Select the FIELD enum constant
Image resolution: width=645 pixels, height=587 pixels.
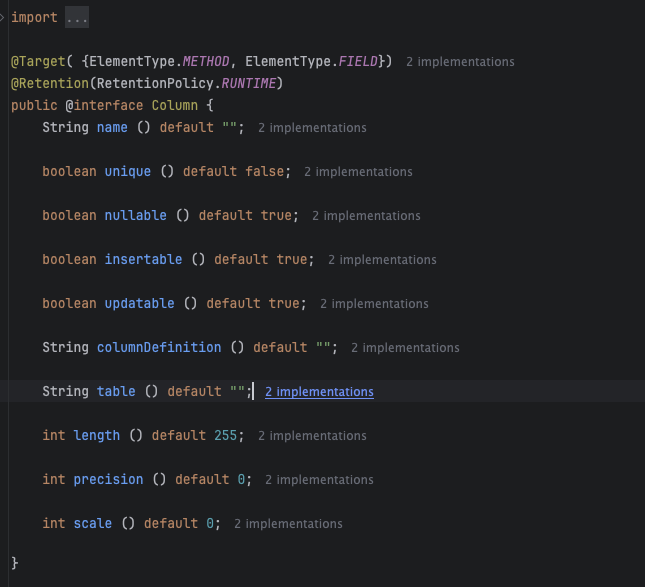tap(358, 62)
